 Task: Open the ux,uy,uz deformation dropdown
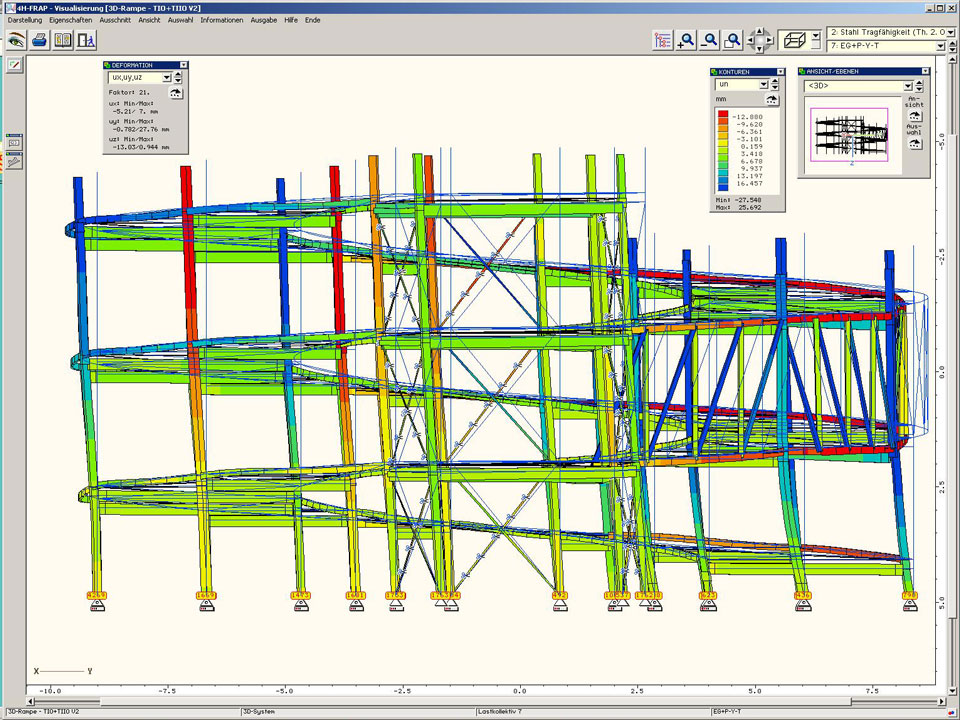pyautogui.click(x=166, y=76)
